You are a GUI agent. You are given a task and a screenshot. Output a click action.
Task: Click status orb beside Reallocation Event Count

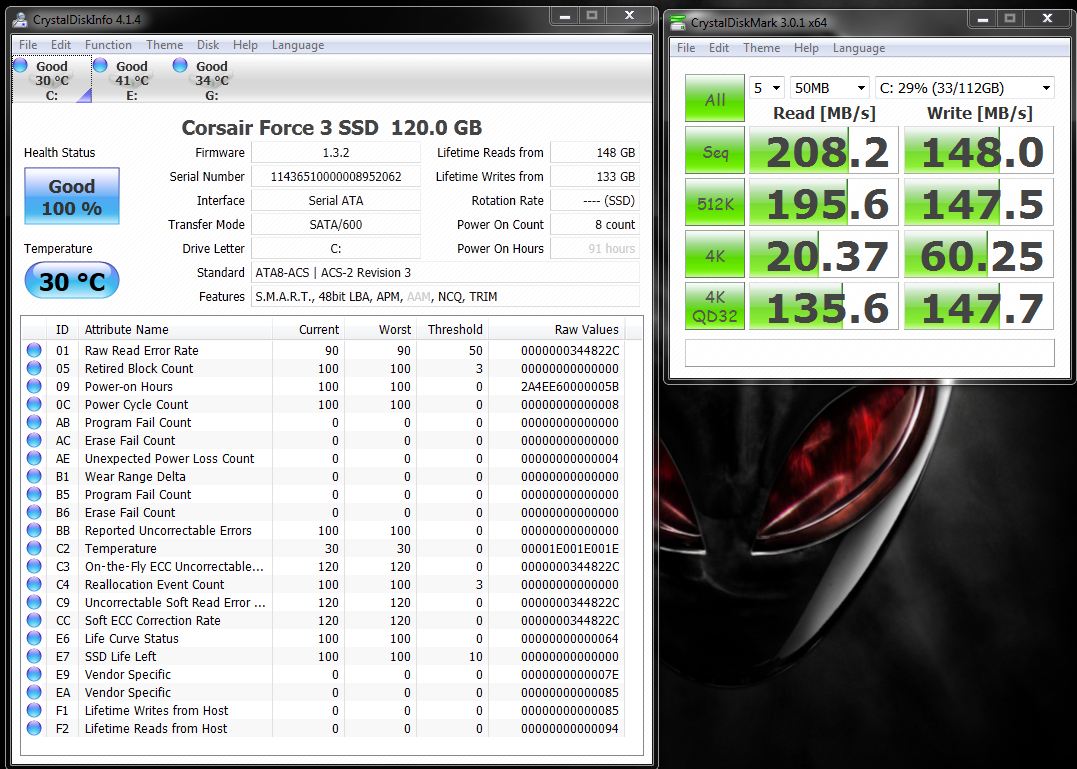click(x=34, y=584)
